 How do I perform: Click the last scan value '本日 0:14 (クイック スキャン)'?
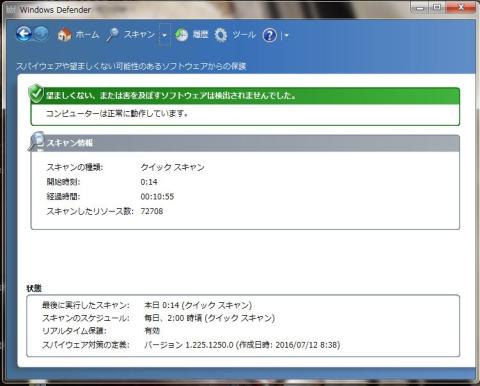point(198,305)
